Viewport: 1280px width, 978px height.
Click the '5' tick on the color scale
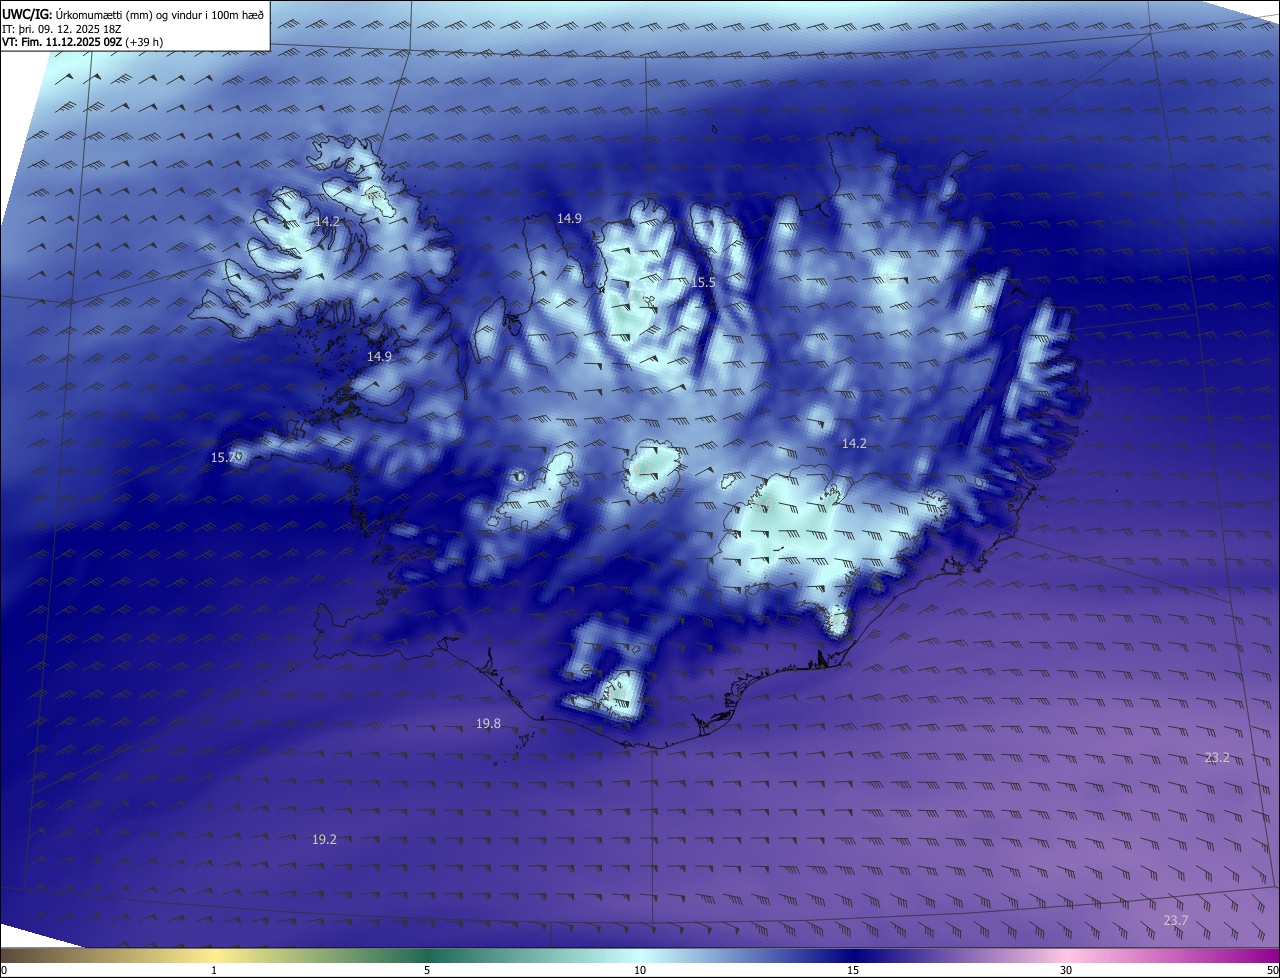click(x=427, y=970)
